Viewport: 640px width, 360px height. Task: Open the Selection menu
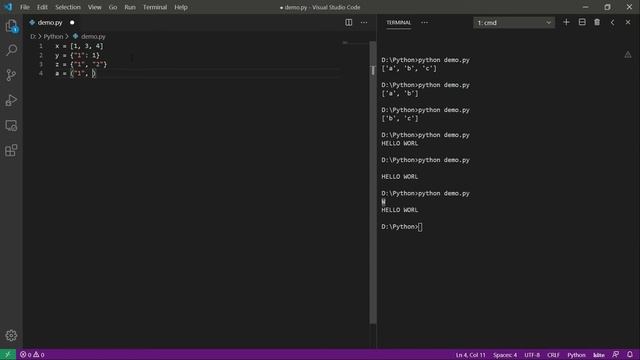point(68,7)
